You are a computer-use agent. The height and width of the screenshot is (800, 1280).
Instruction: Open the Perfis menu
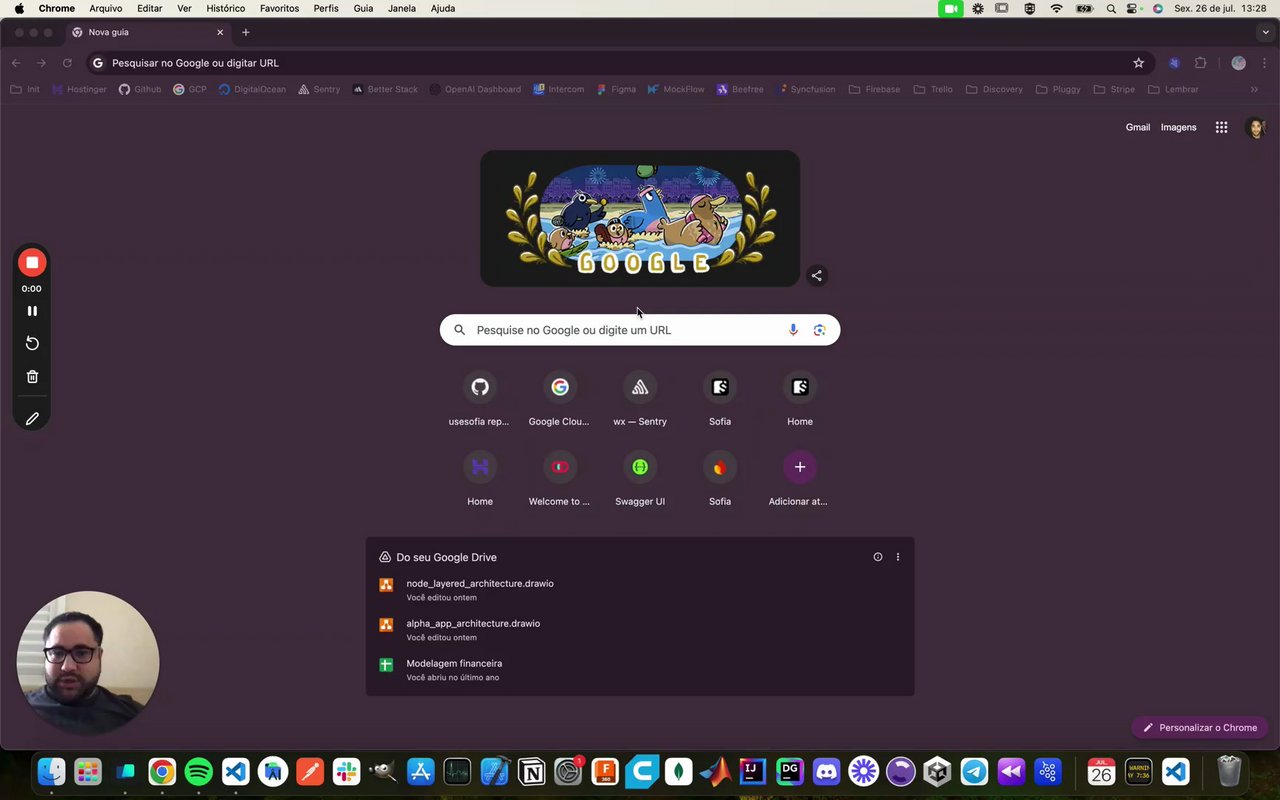[x=326, y=8]
